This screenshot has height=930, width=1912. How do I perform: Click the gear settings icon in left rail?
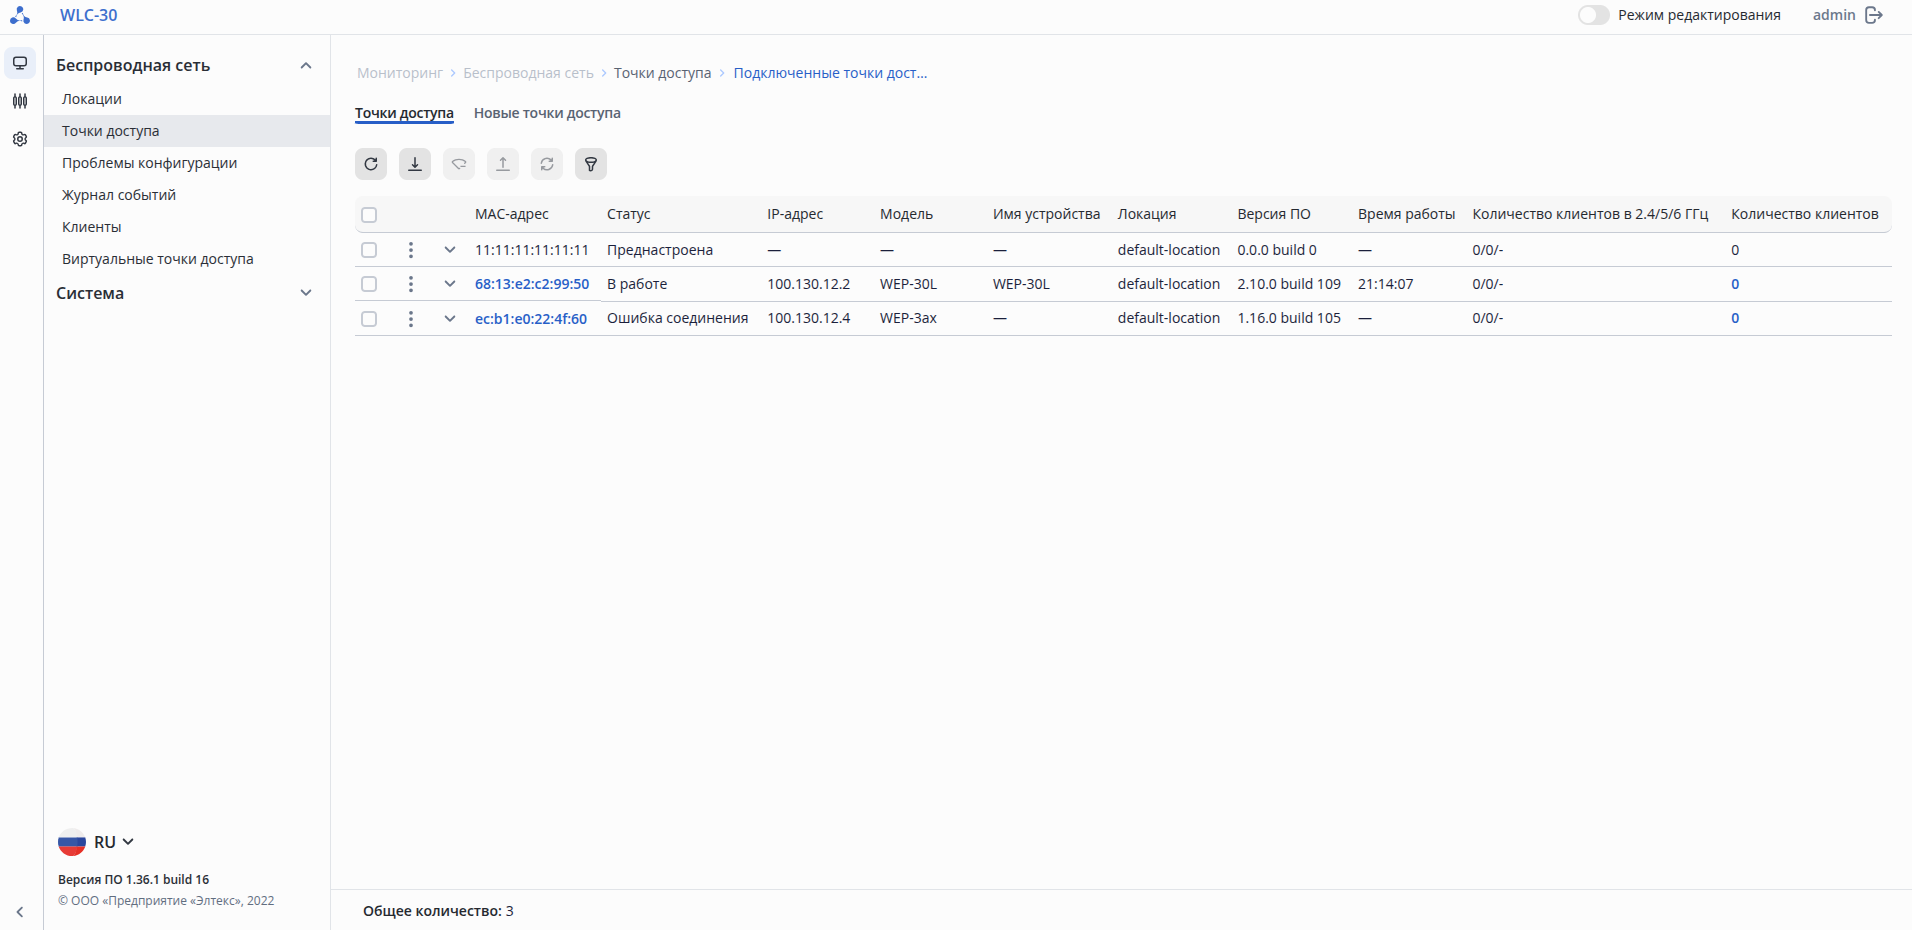click(x=20, y=139)
